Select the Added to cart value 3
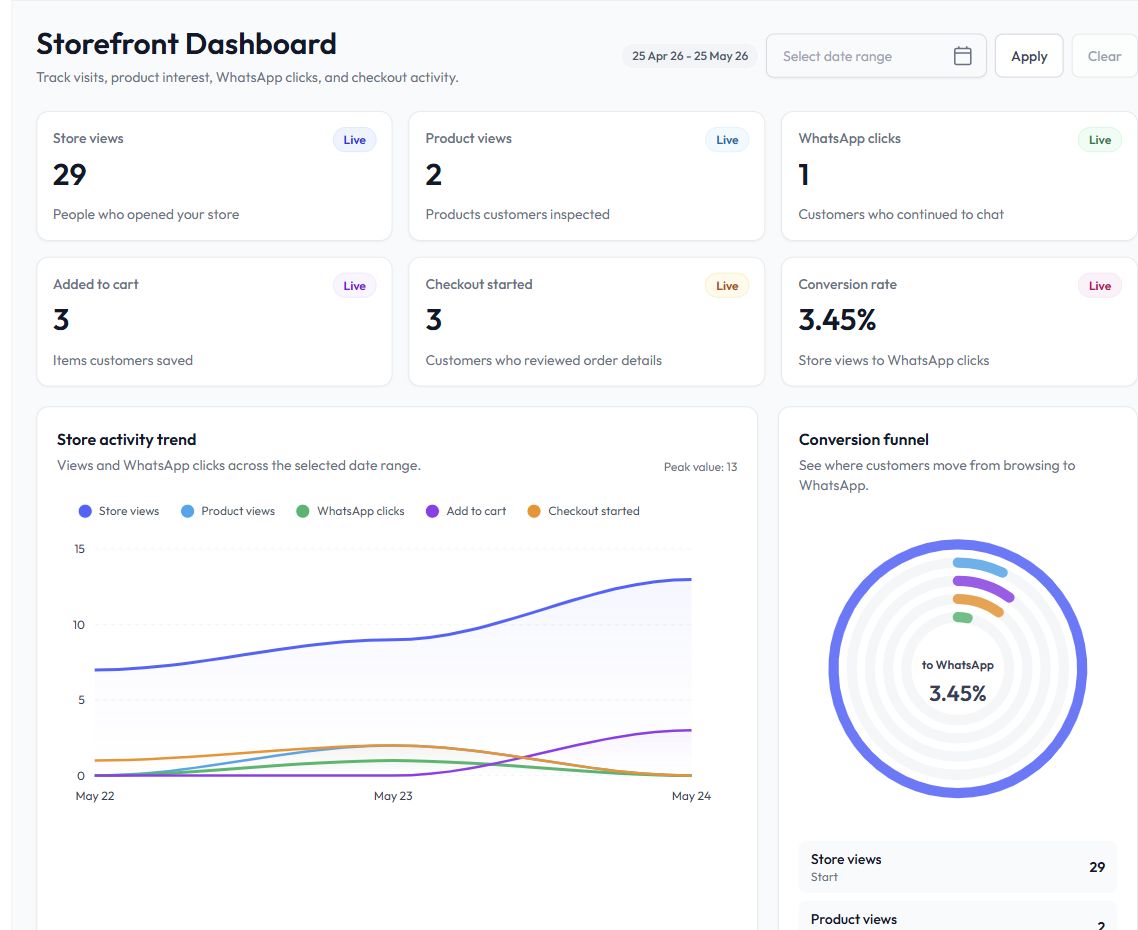Screen dimensions: 1138x930 61,320
